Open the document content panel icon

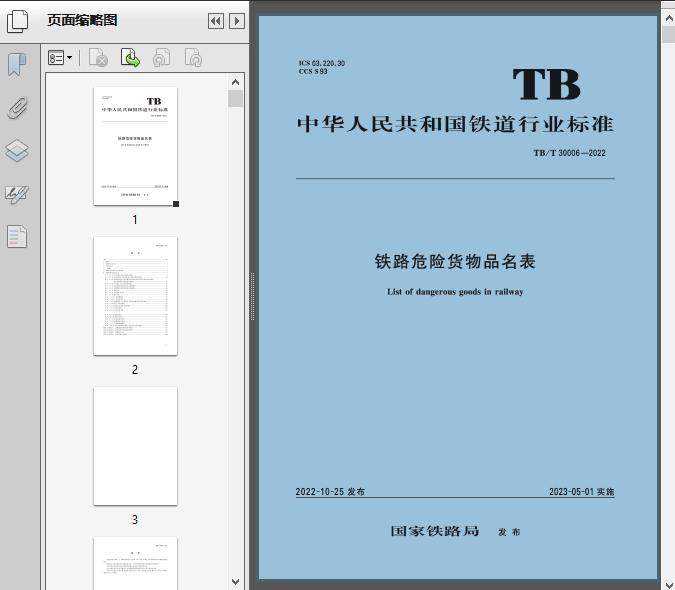click(17, 237)
